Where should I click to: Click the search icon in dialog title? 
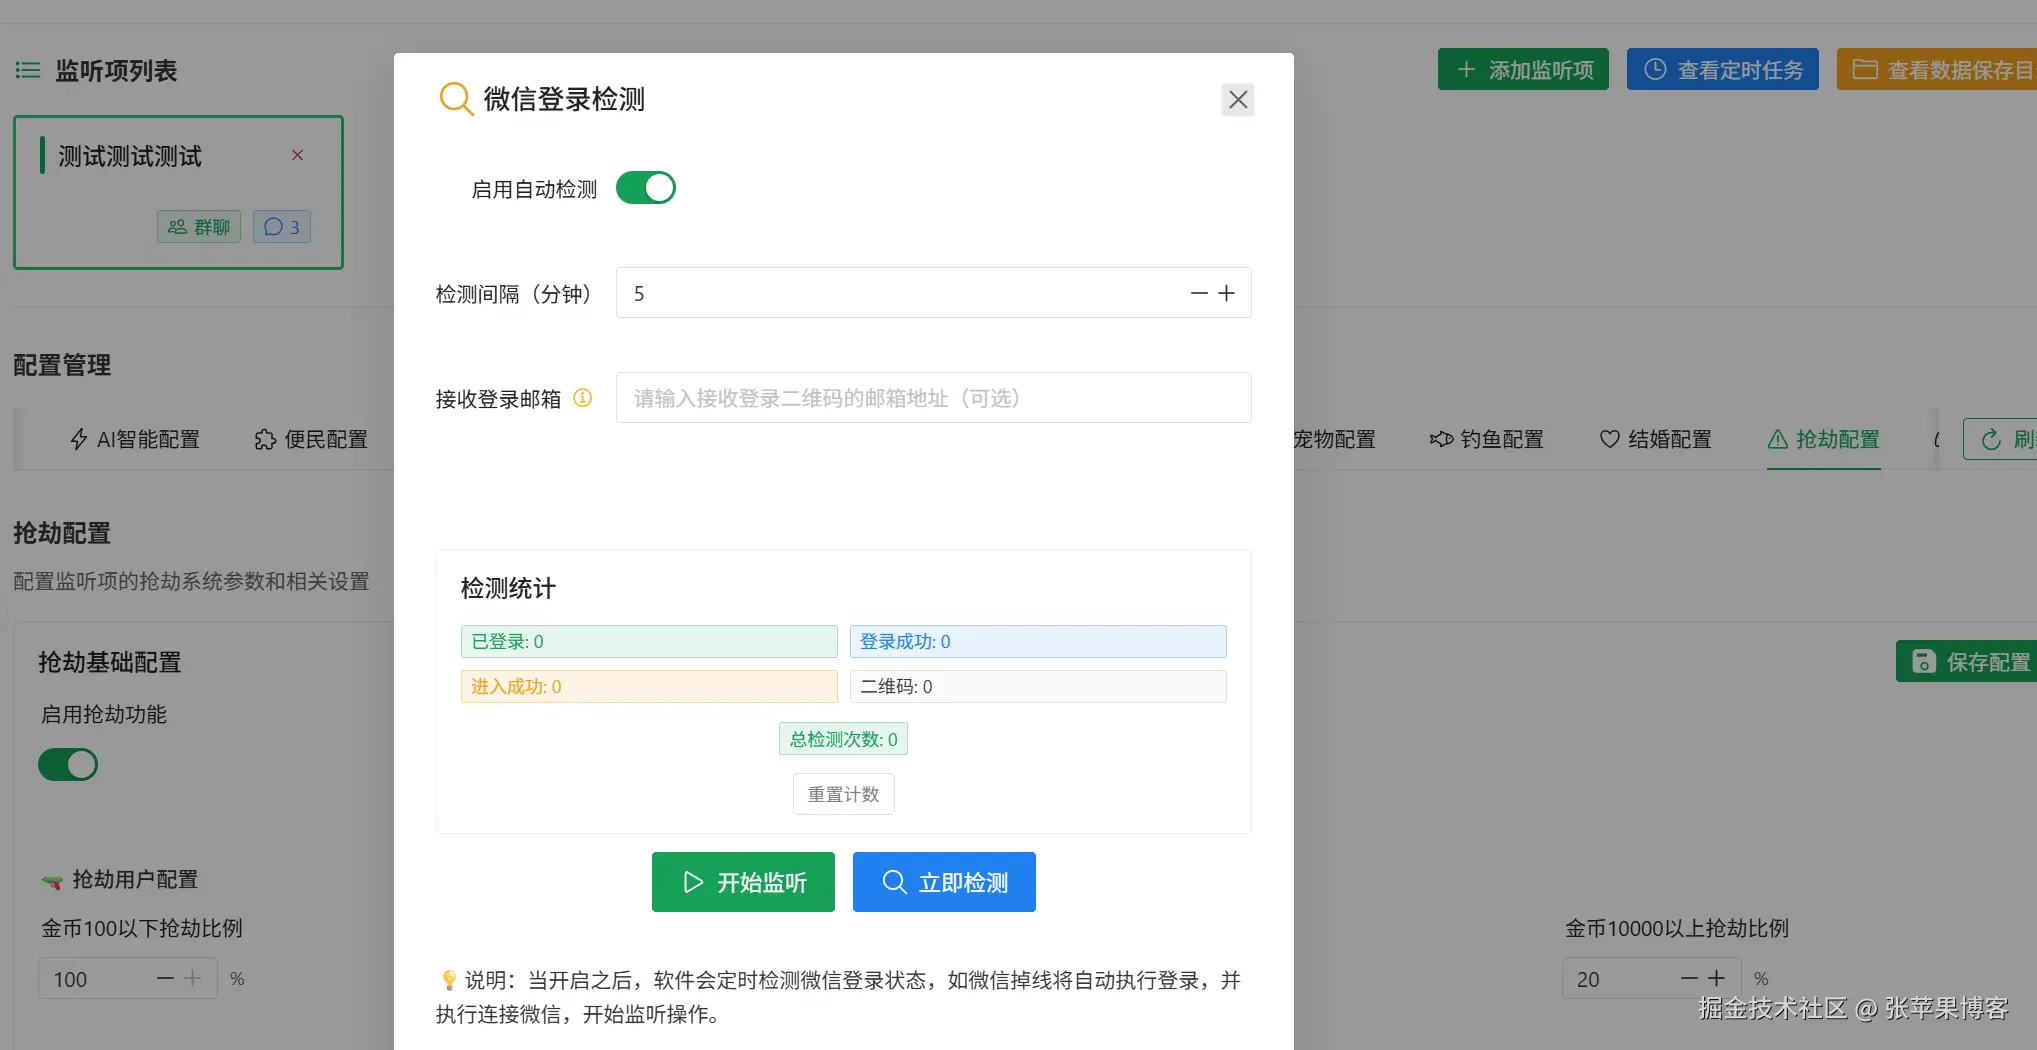pyautogui.click(x=456, y=99)
